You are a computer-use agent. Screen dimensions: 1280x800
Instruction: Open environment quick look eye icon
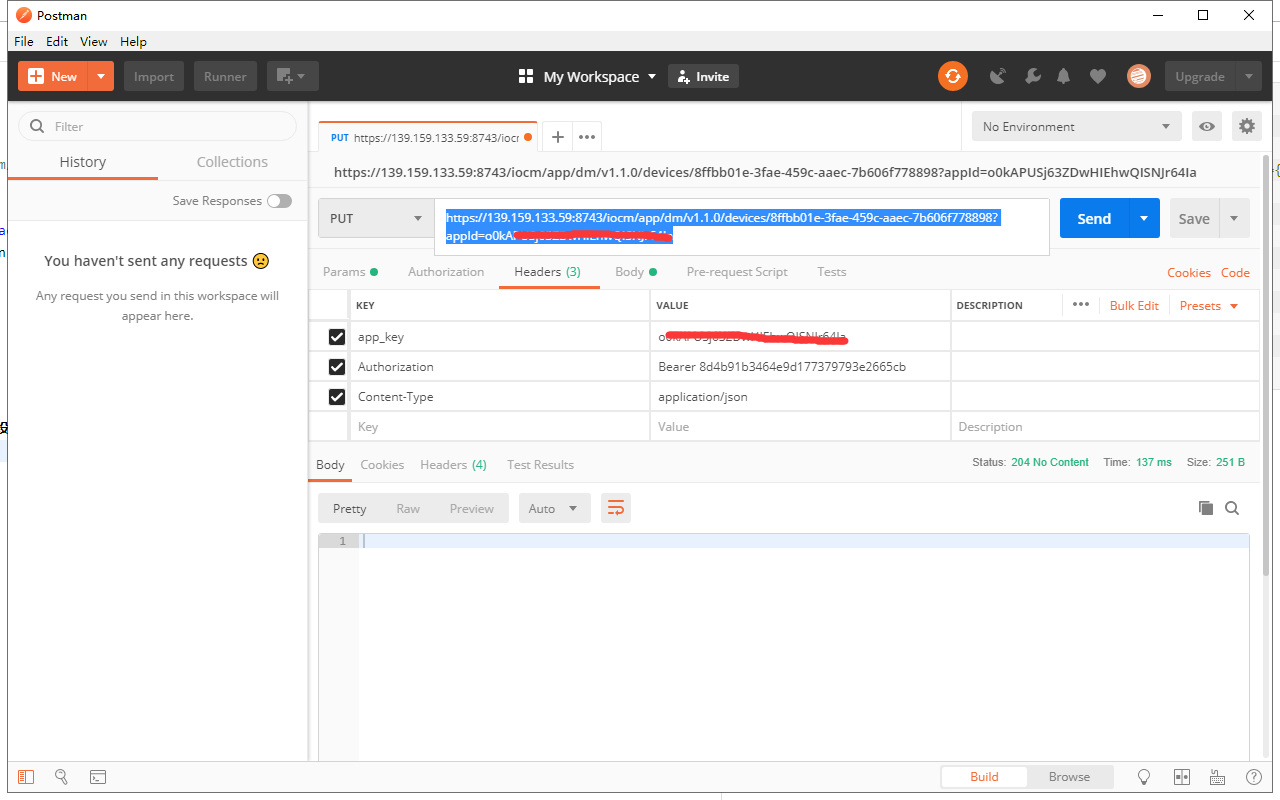pos(1208,126)
